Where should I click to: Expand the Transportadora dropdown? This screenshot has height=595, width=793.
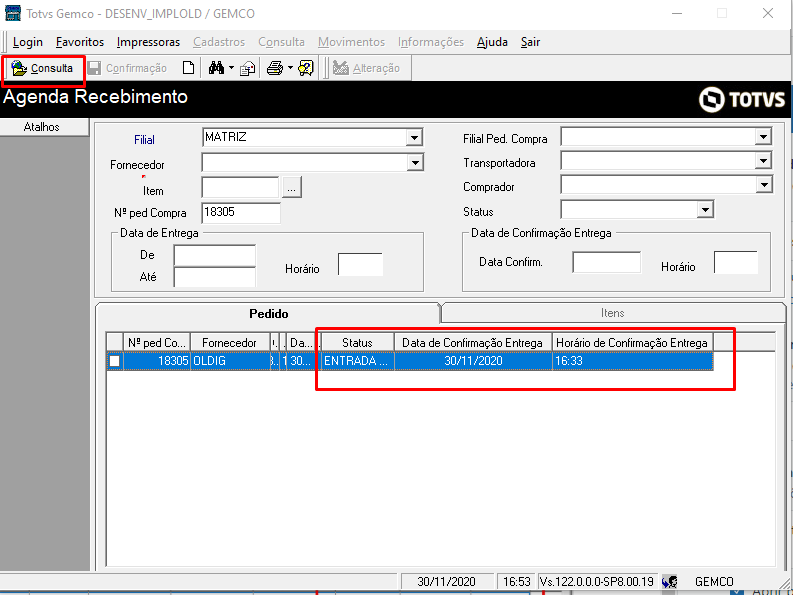point(763,161)
